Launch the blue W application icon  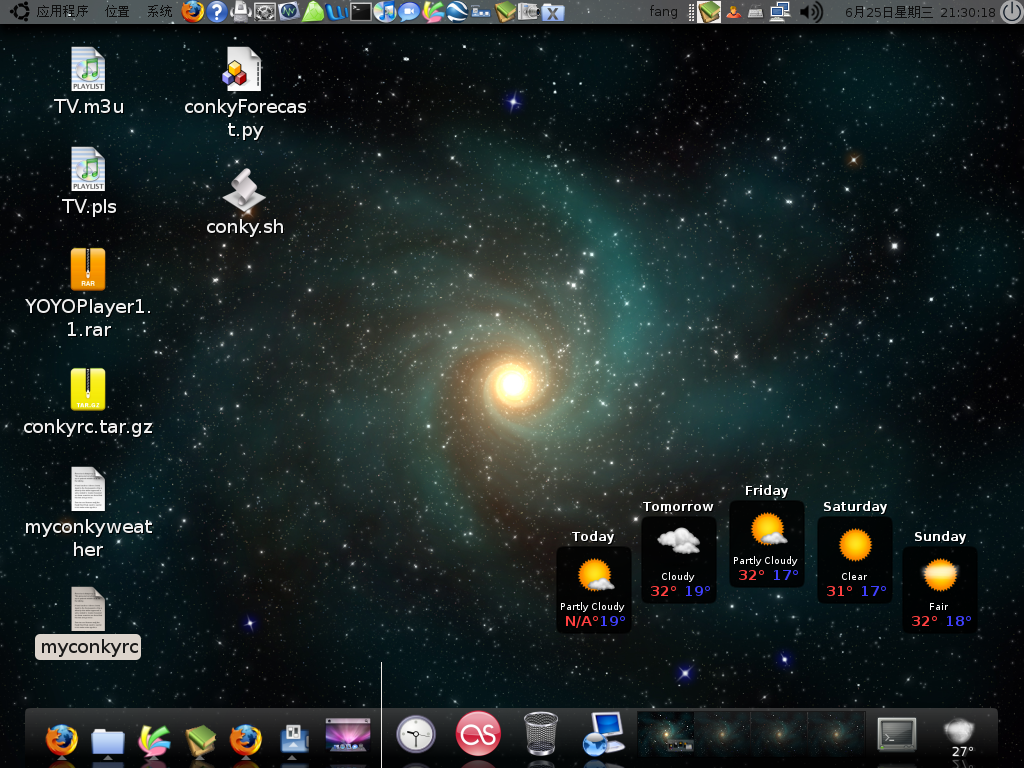[337, 11]
